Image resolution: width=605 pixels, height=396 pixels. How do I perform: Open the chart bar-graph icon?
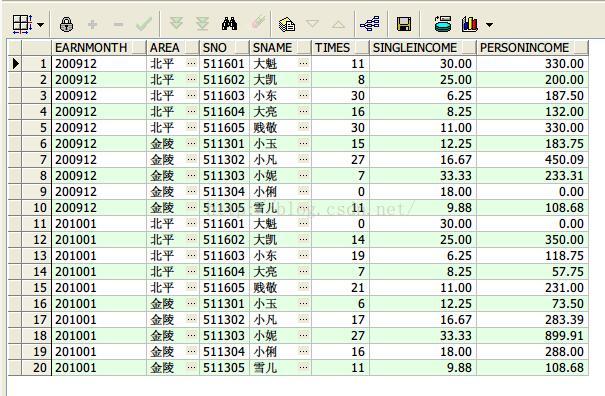pyautogui.click(x=470, y=24)
